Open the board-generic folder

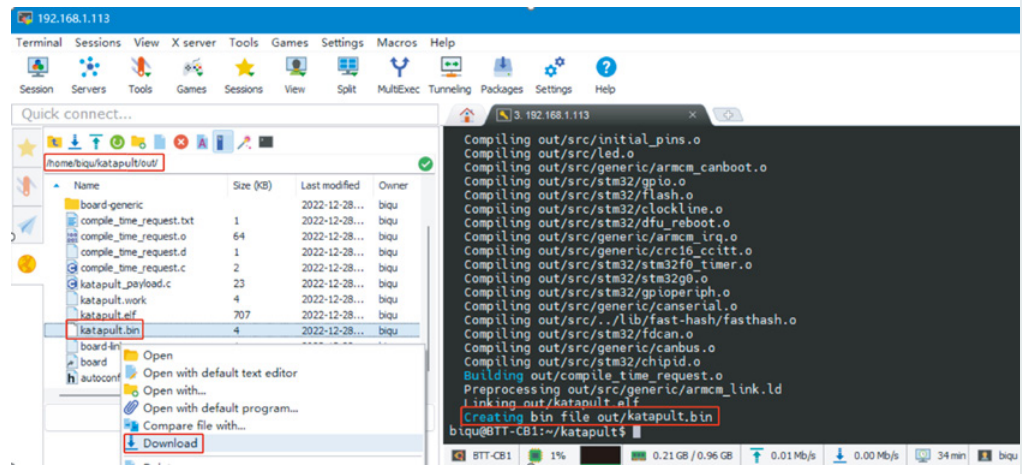111,205
